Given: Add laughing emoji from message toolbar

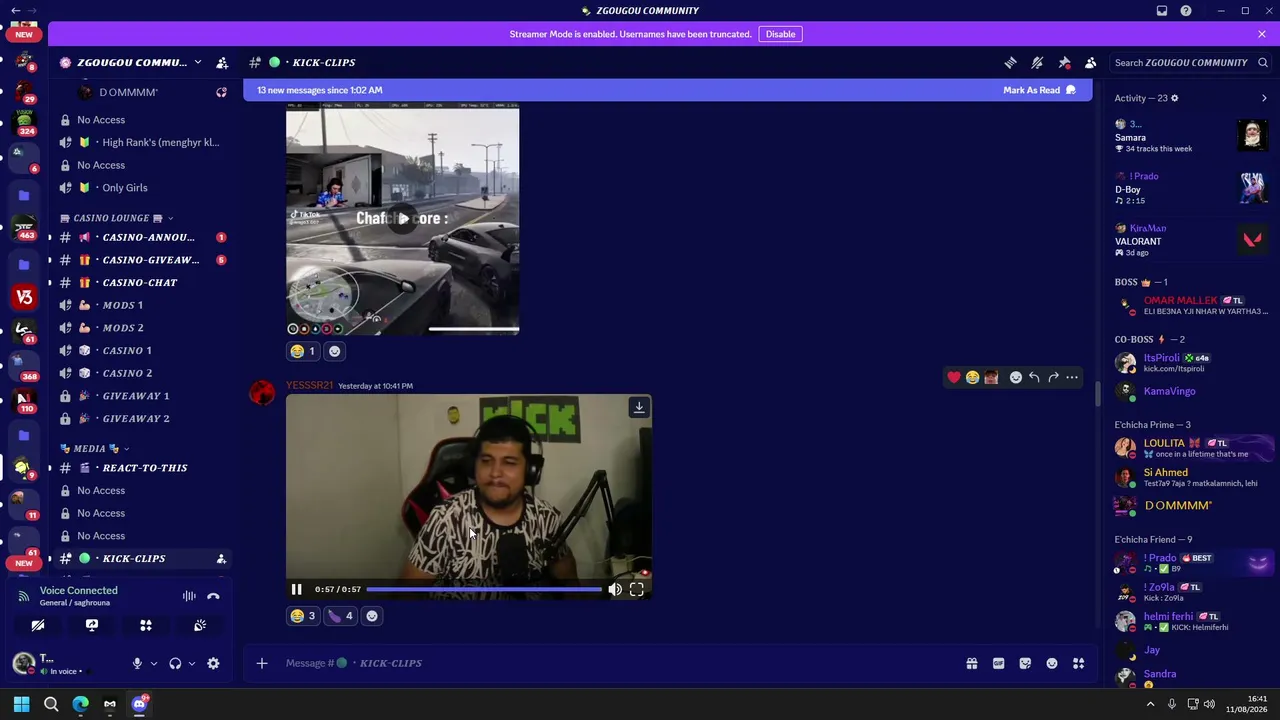Looking at the screenshot, I should point(972,377).
